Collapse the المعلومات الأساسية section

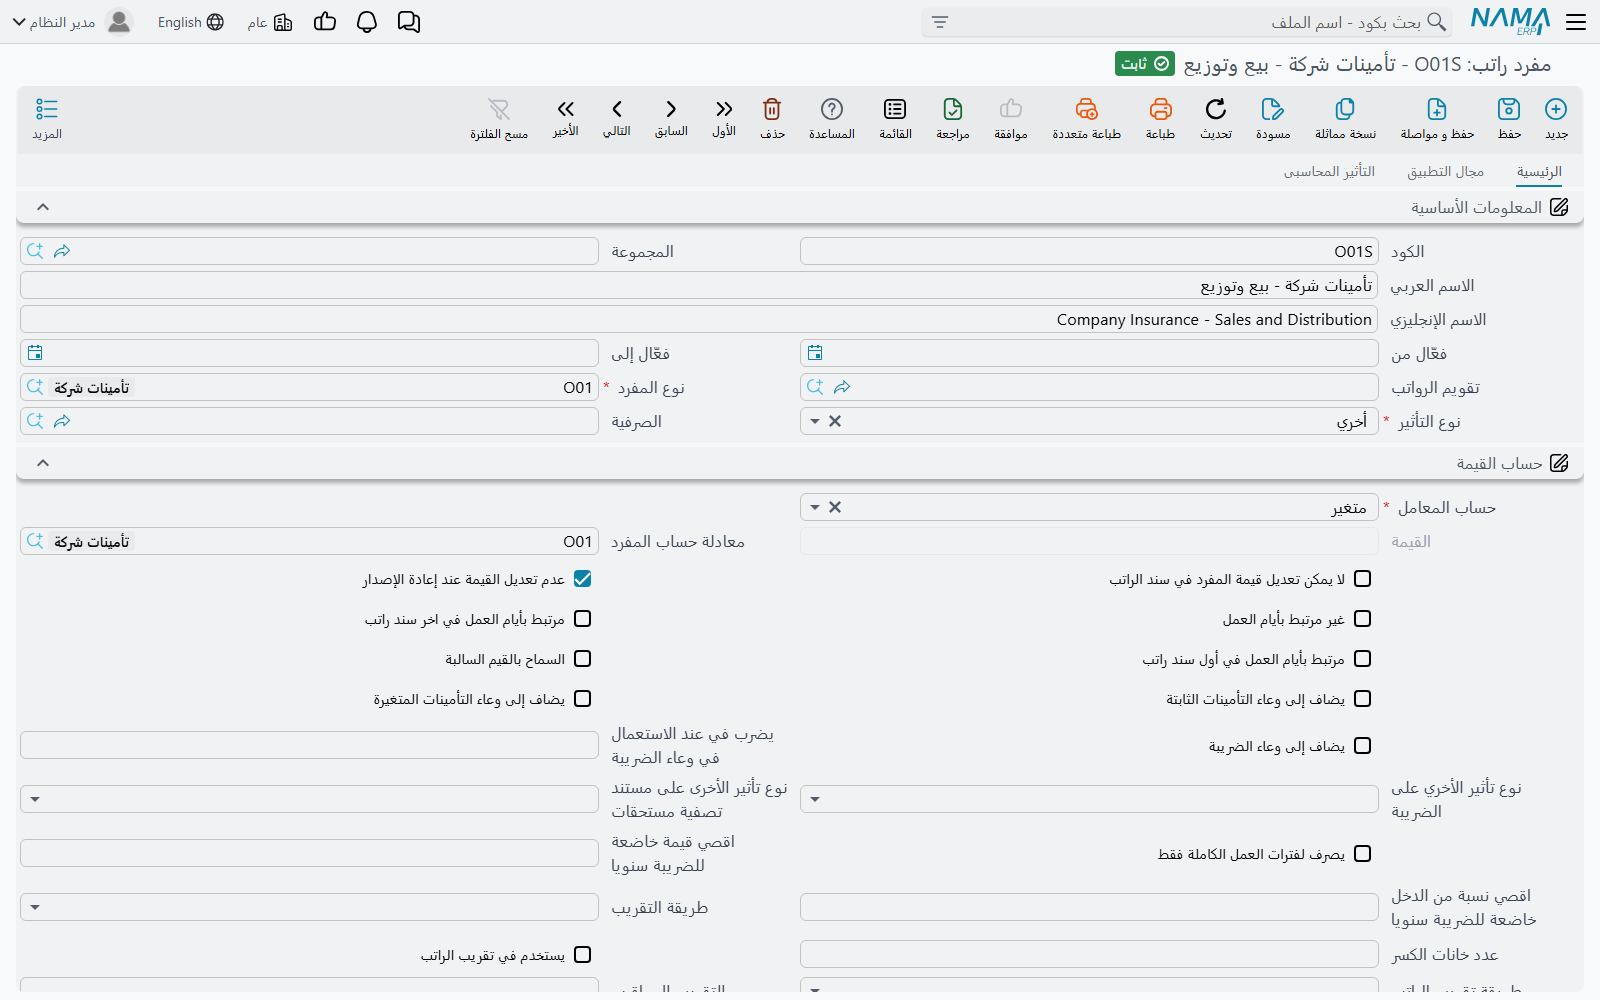click(x=43, y=207)
